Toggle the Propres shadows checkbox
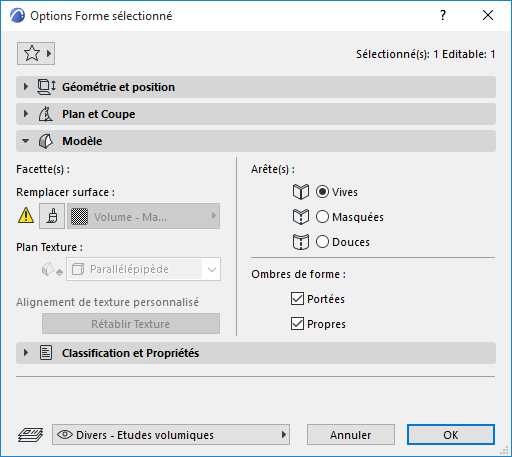 pos(297,324)
